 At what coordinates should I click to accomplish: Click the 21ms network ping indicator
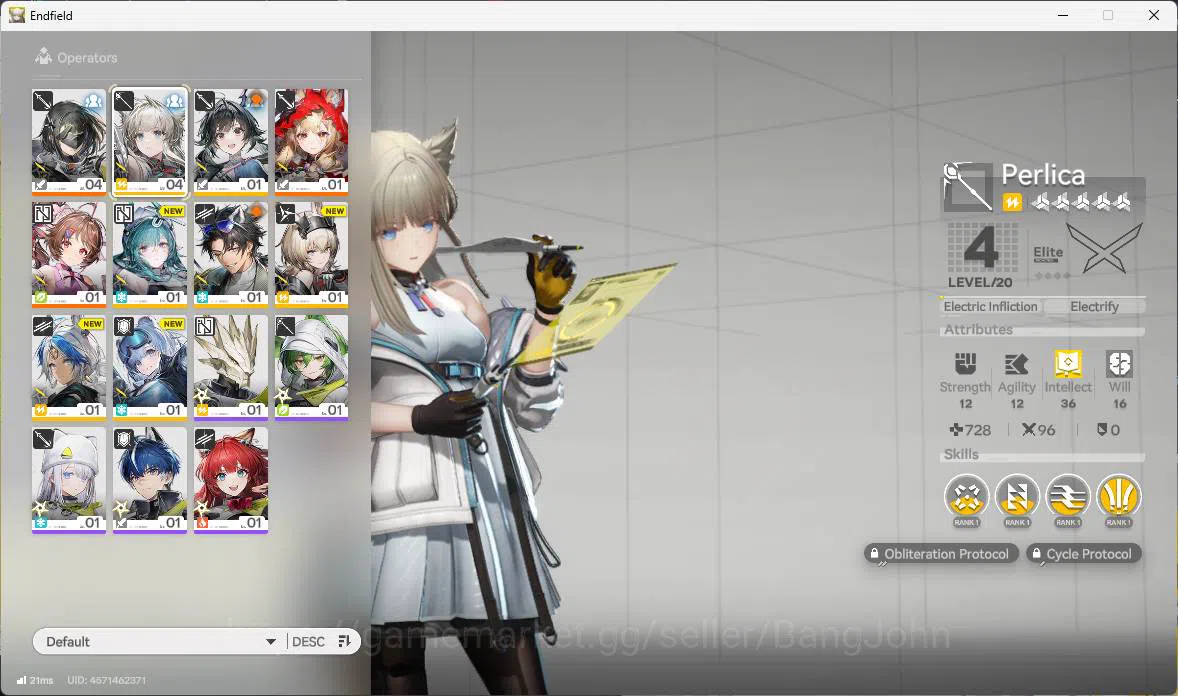[35, 680]
